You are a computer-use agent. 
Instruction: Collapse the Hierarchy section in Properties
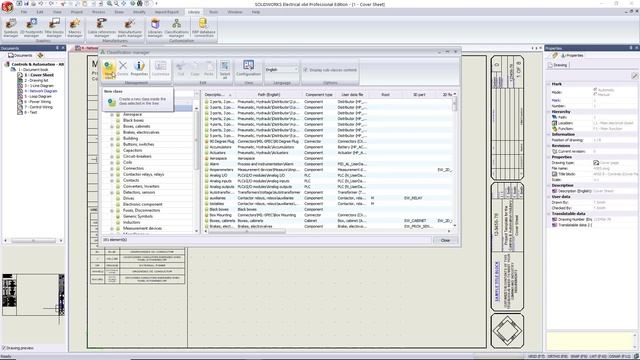coord(549,112)
